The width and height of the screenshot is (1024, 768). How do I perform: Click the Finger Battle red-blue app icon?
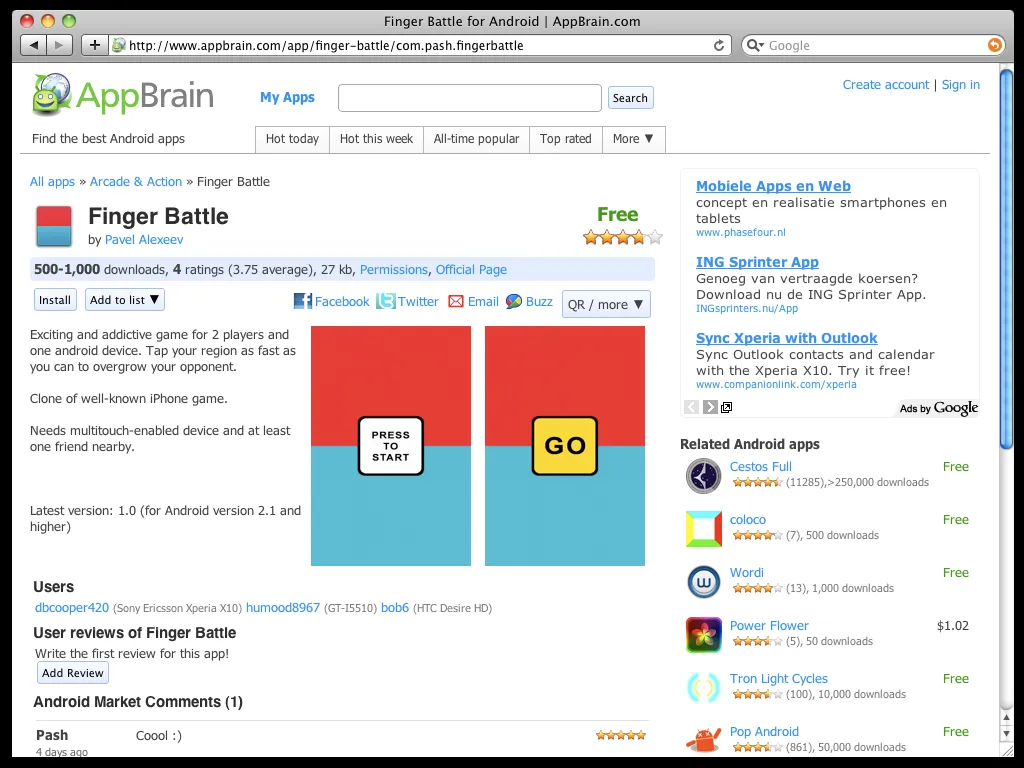54,226
